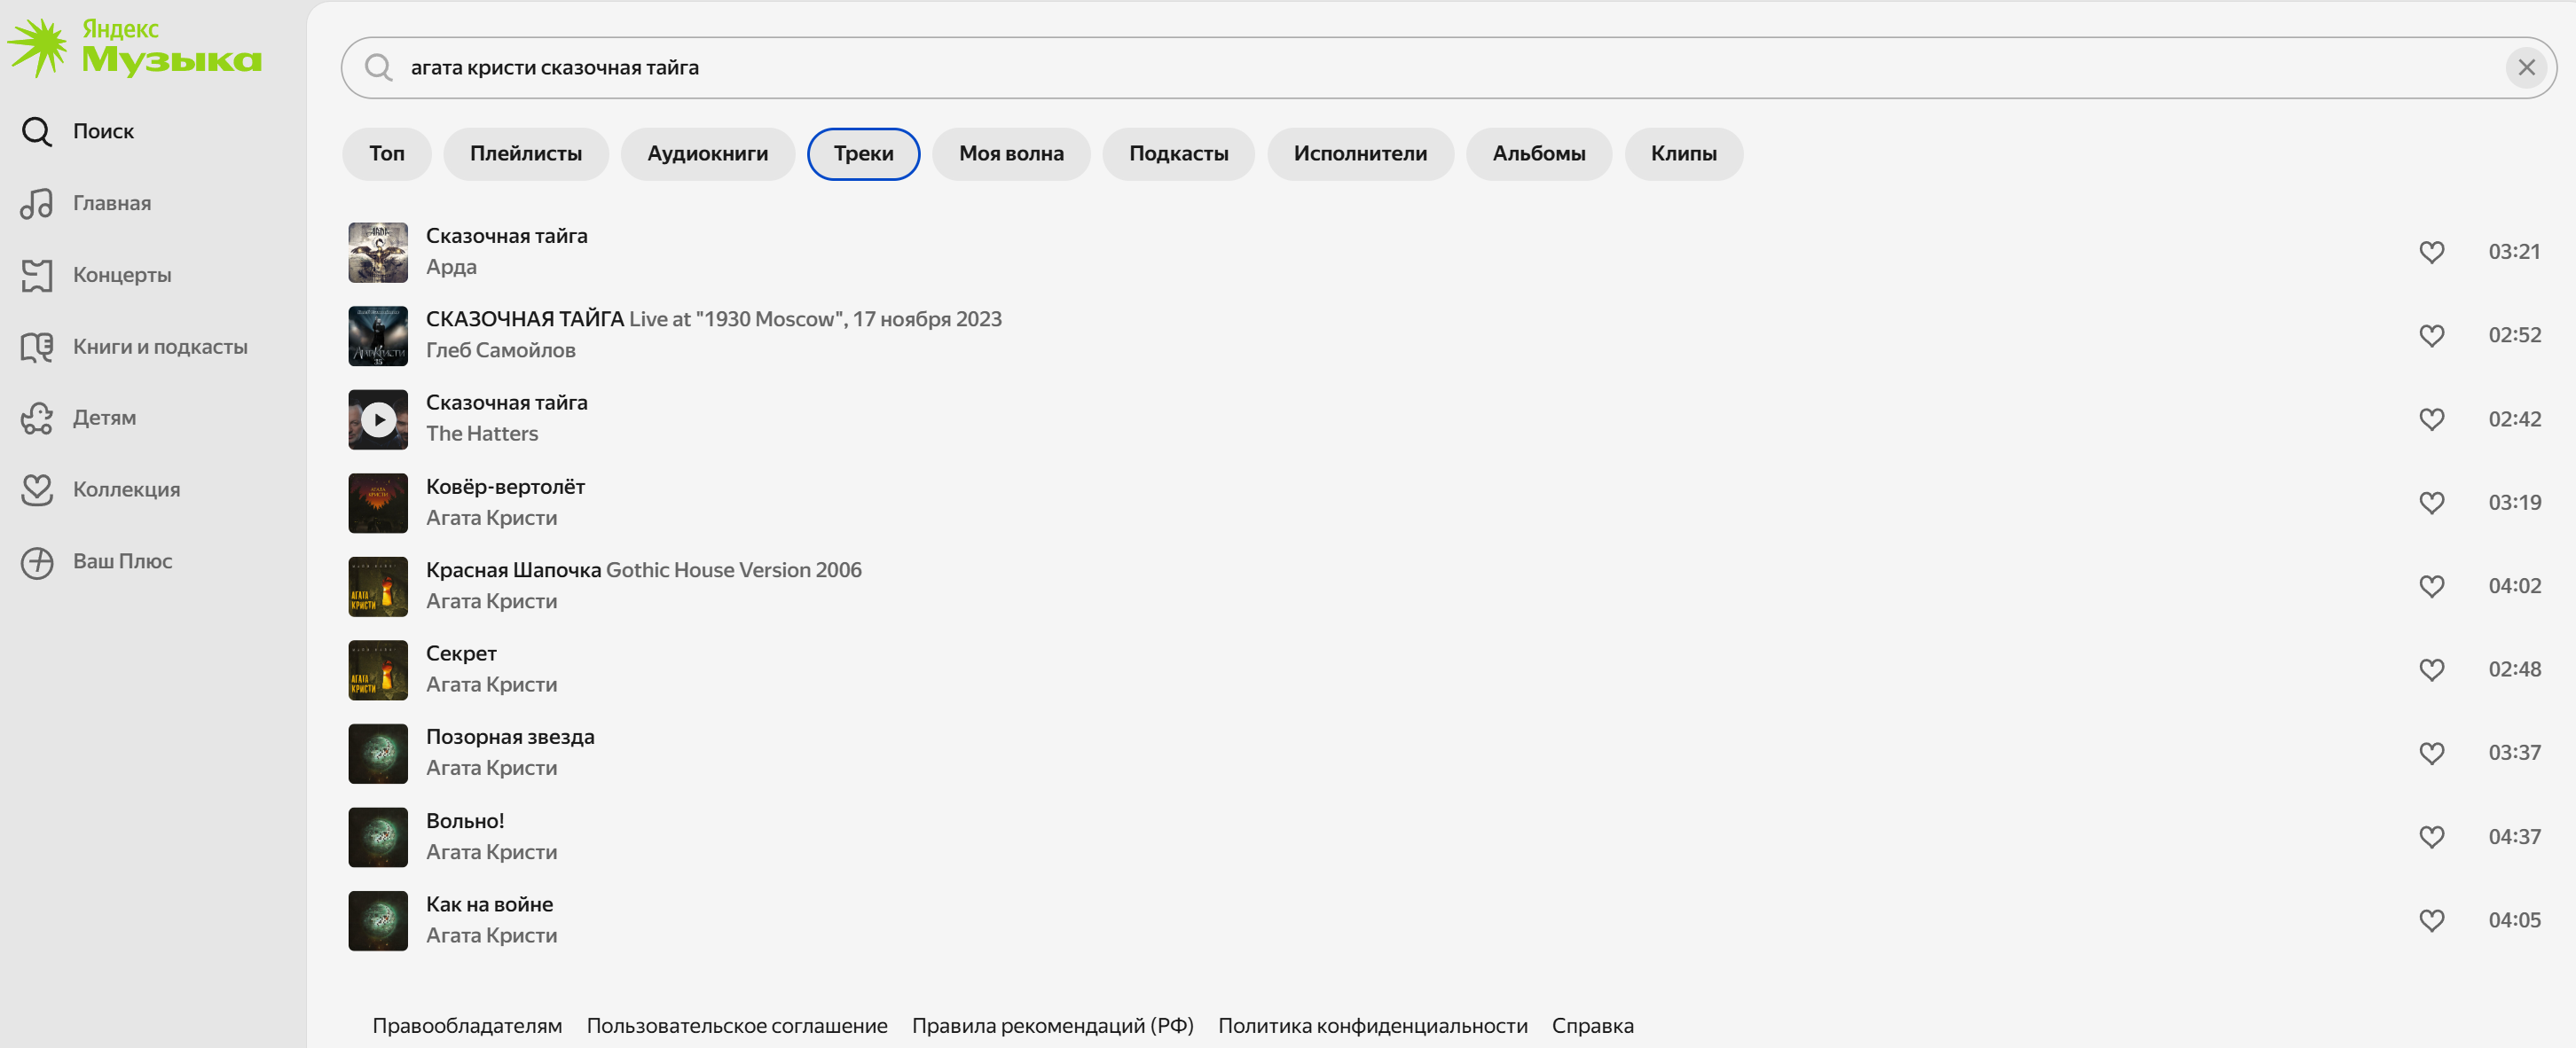Open the Правообладателям footer link

tap(467, 1026)
